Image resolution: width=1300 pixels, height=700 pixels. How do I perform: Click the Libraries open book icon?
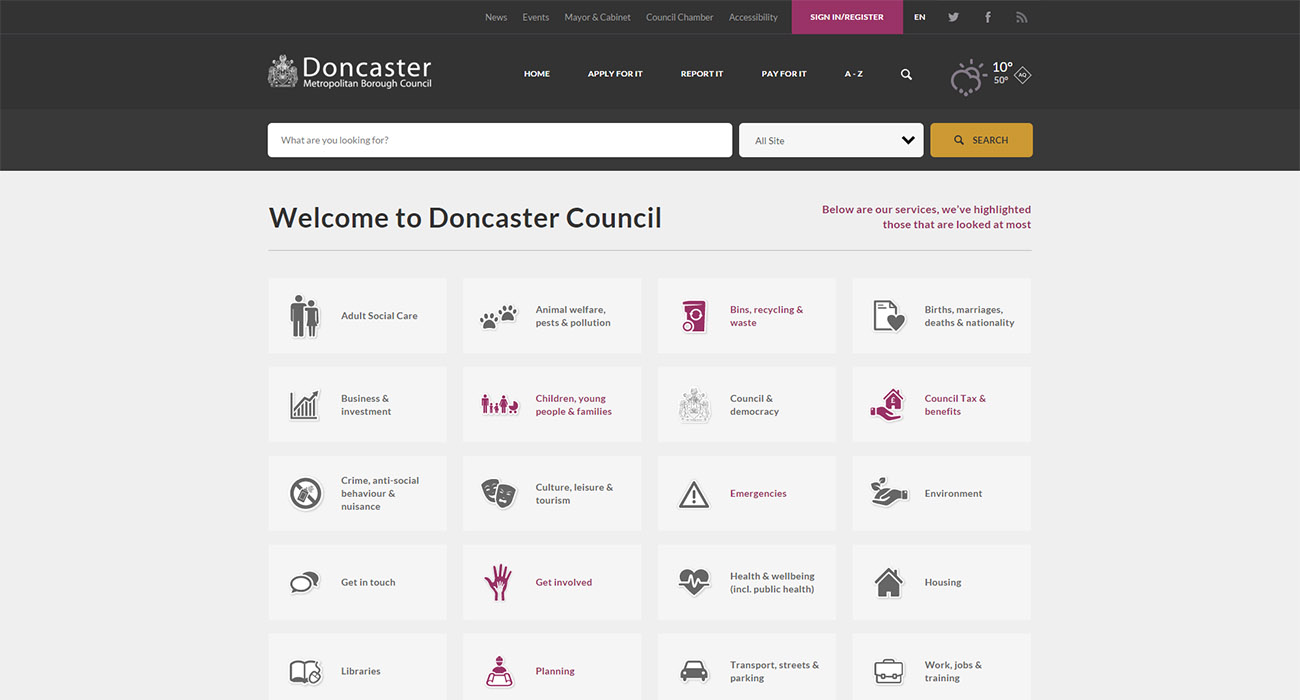(306, 671)
